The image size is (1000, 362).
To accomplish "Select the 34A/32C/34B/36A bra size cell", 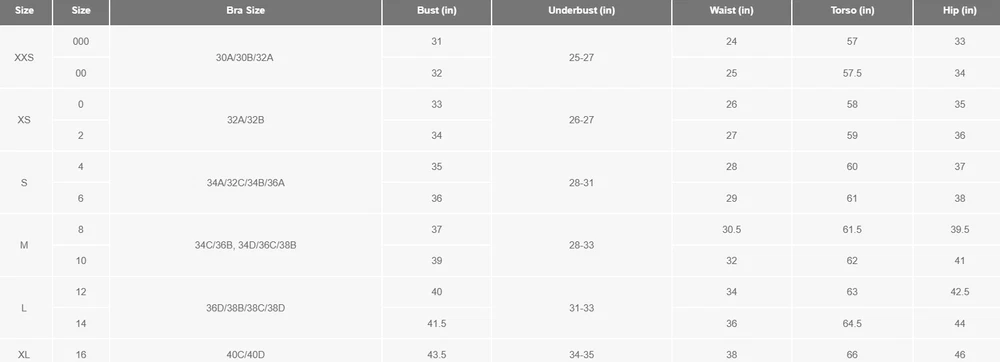I will 246,182.
